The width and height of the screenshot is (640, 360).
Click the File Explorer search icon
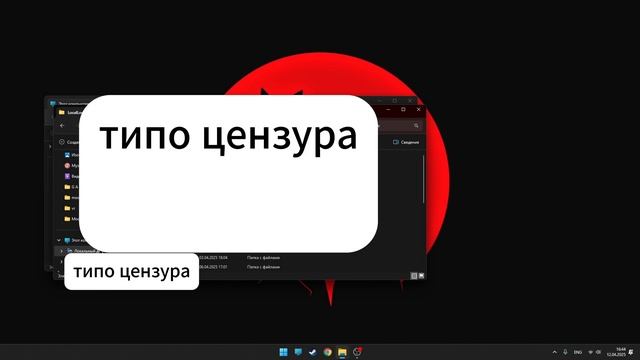click(416, 126)
